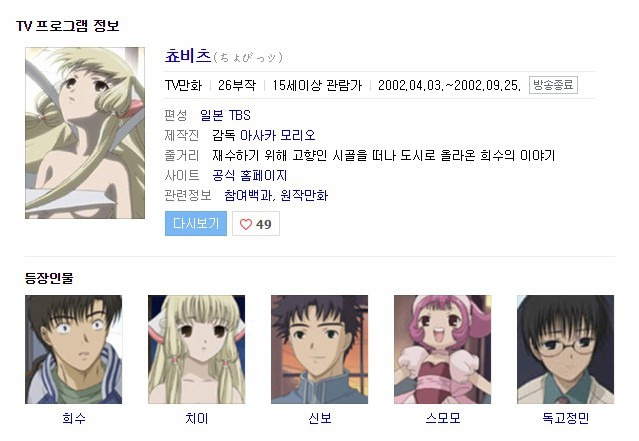The width and height of the screenshot is (639, 441).
Task: Click the 다시보기 replay button
Action: coord(196,223)
